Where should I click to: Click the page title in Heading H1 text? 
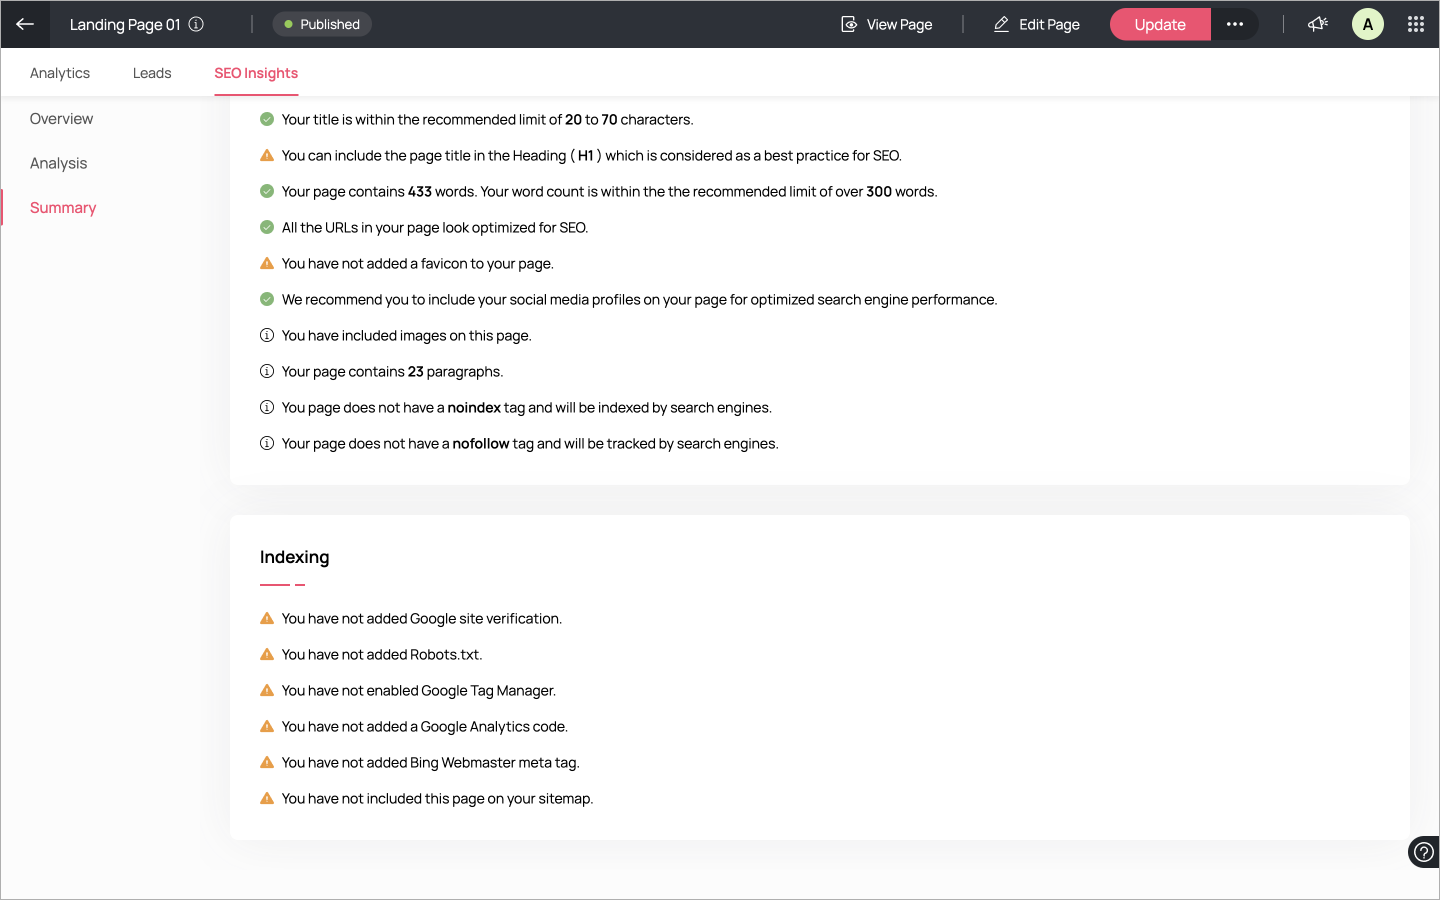591,156
